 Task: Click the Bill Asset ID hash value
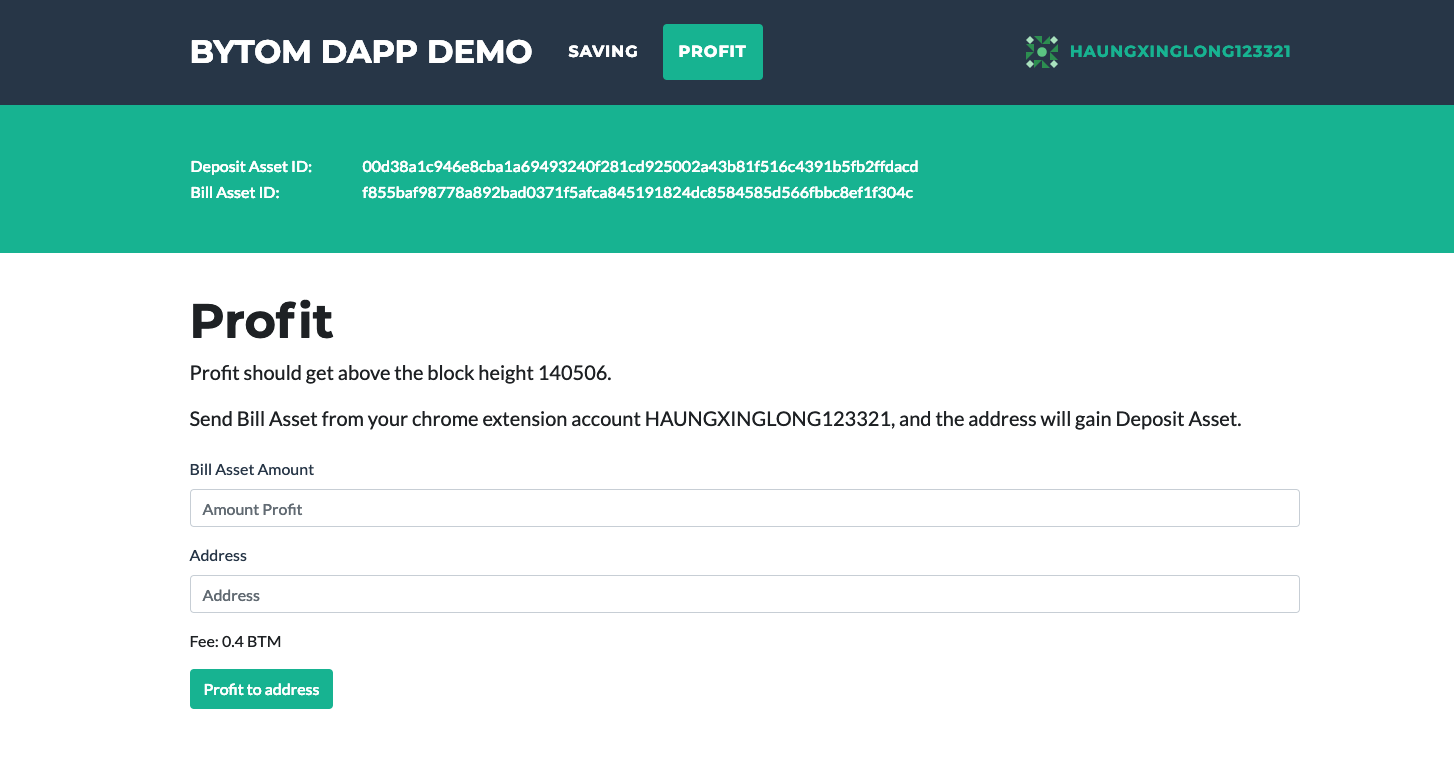click(637, 192)
